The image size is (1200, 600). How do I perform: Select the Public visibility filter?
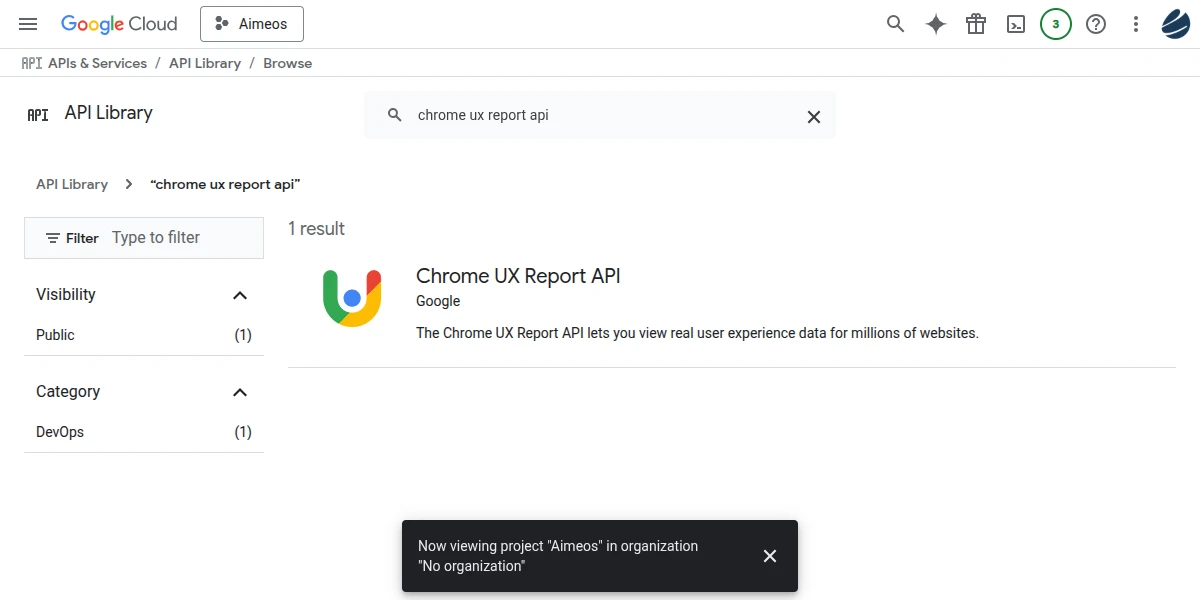point(56,335)
